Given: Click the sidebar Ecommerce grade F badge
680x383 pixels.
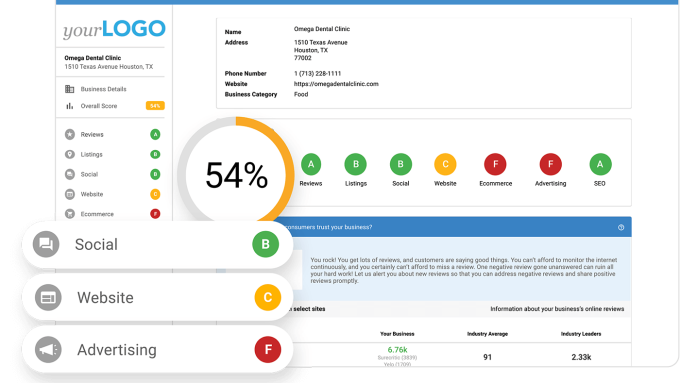Looking at the screenshot, I should point(155,214).
